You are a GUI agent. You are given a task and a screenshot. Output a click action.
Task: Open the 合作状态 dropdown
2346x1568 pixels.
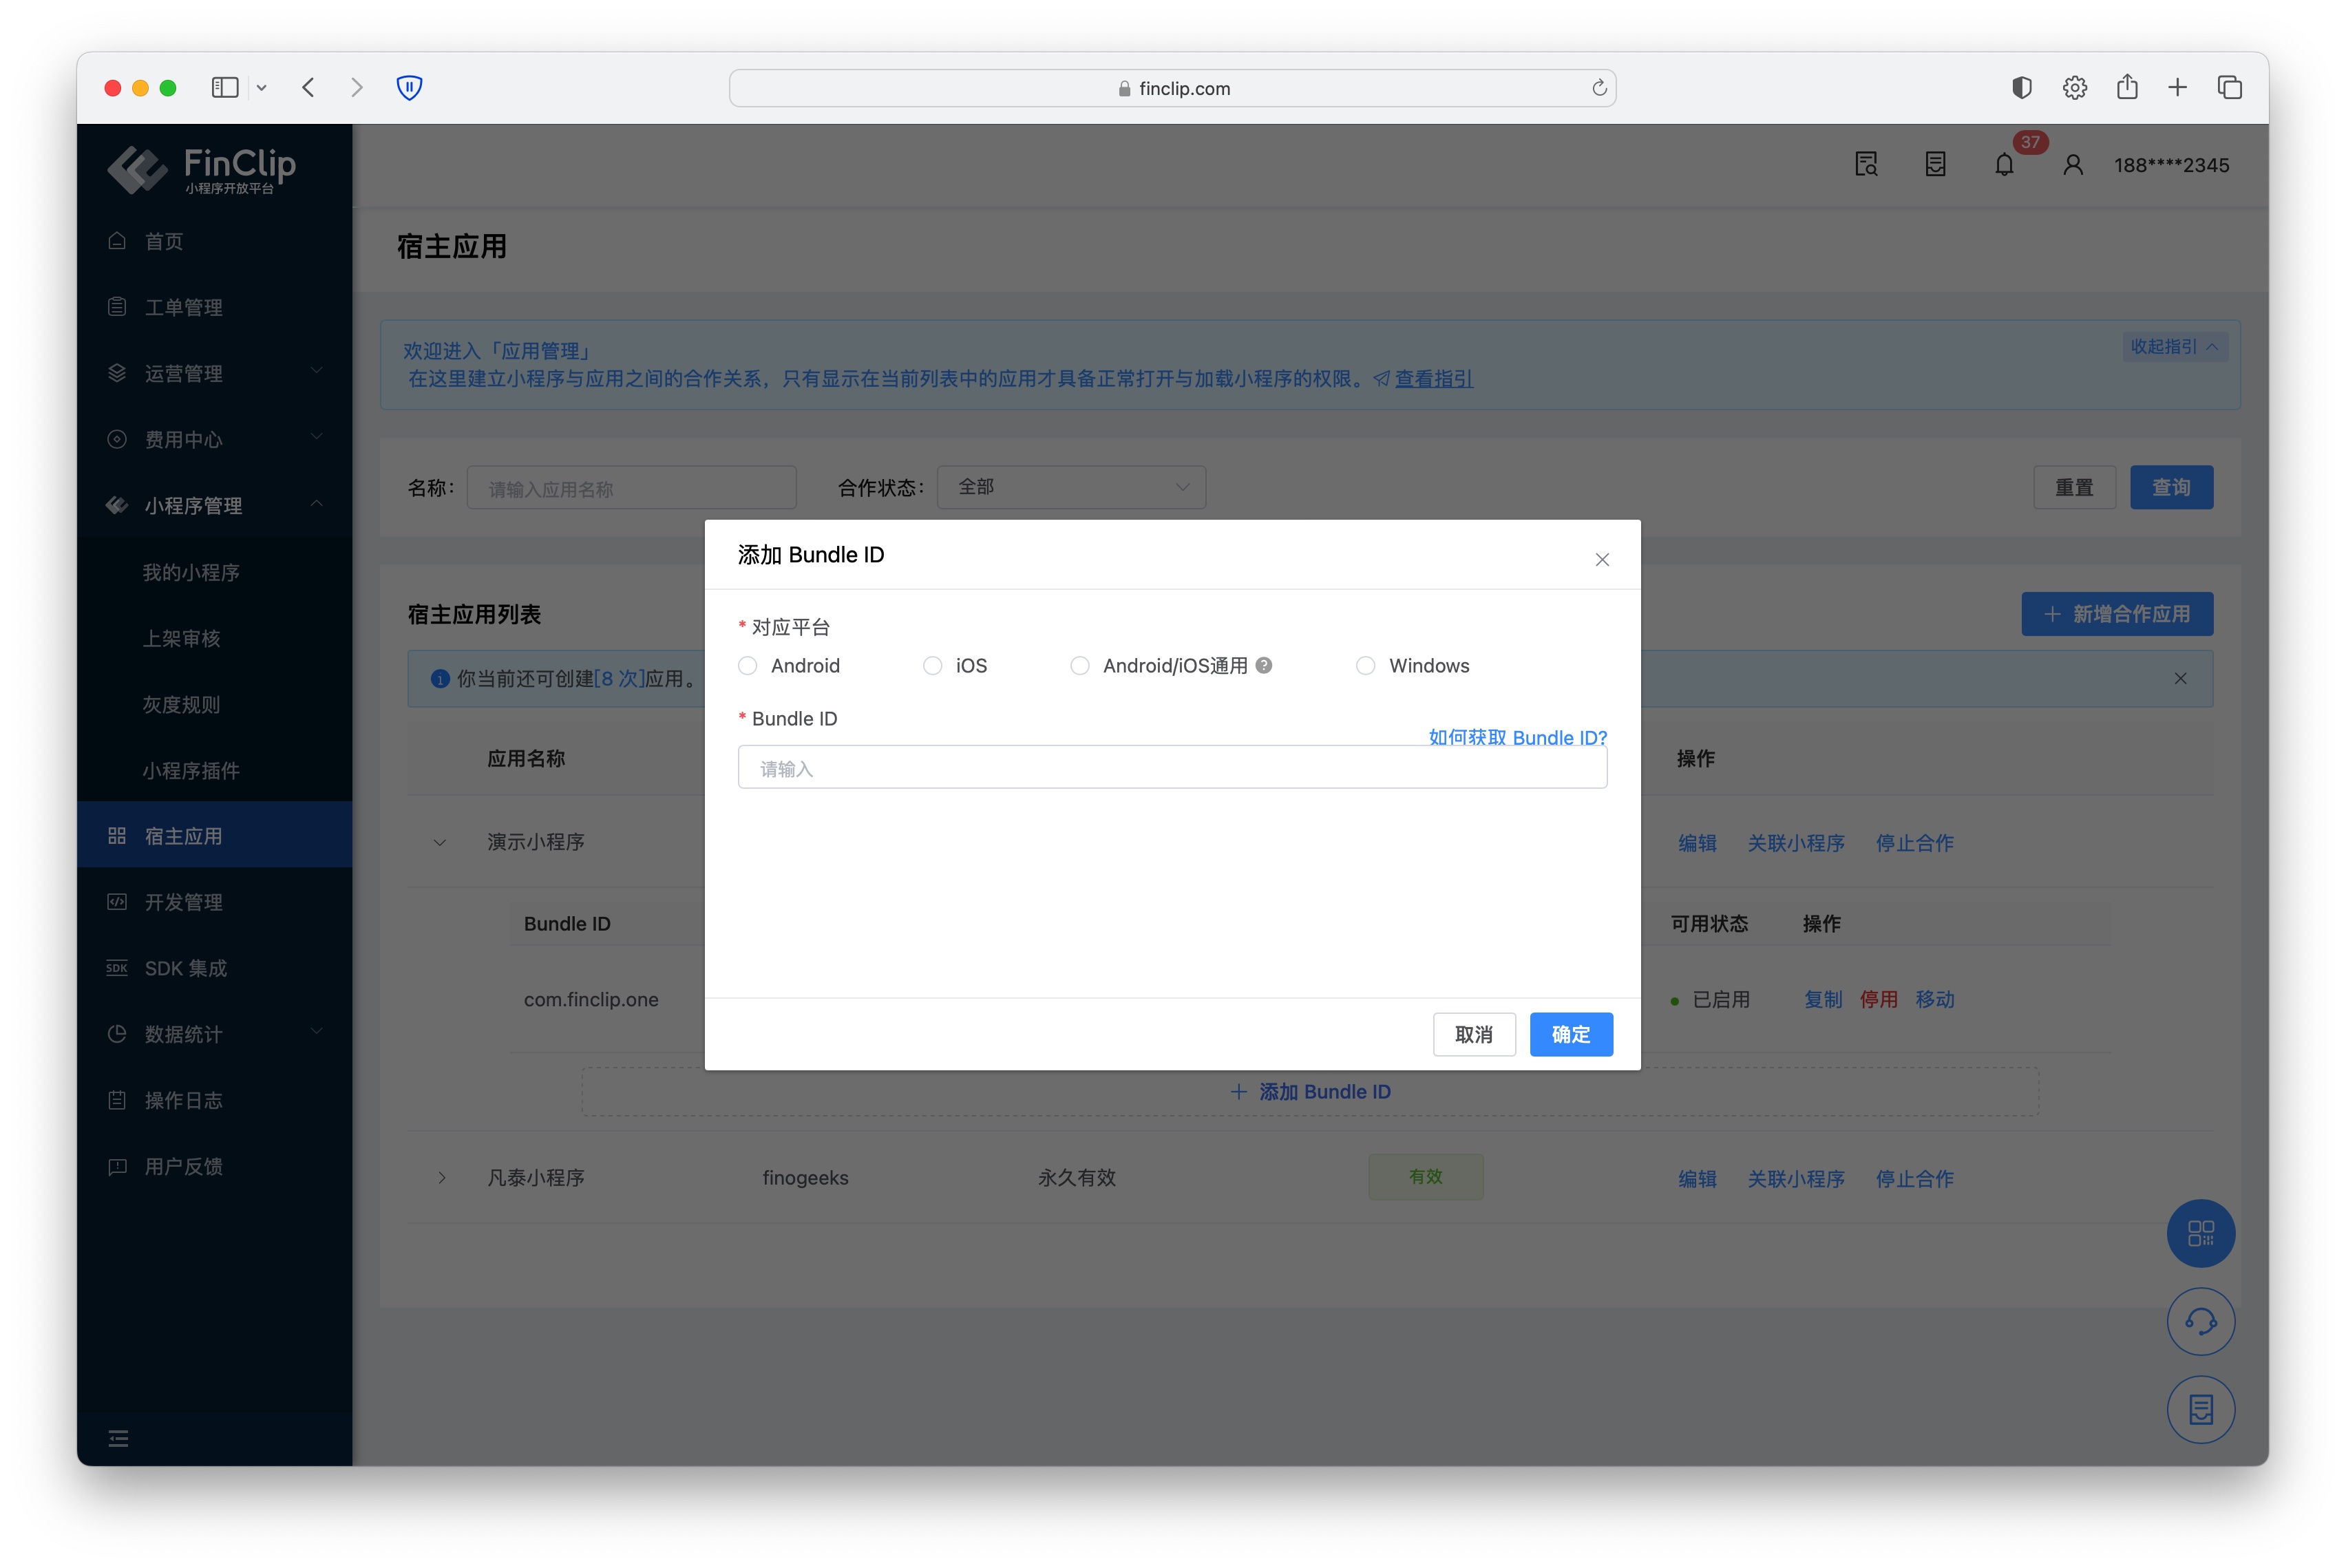1071,487
